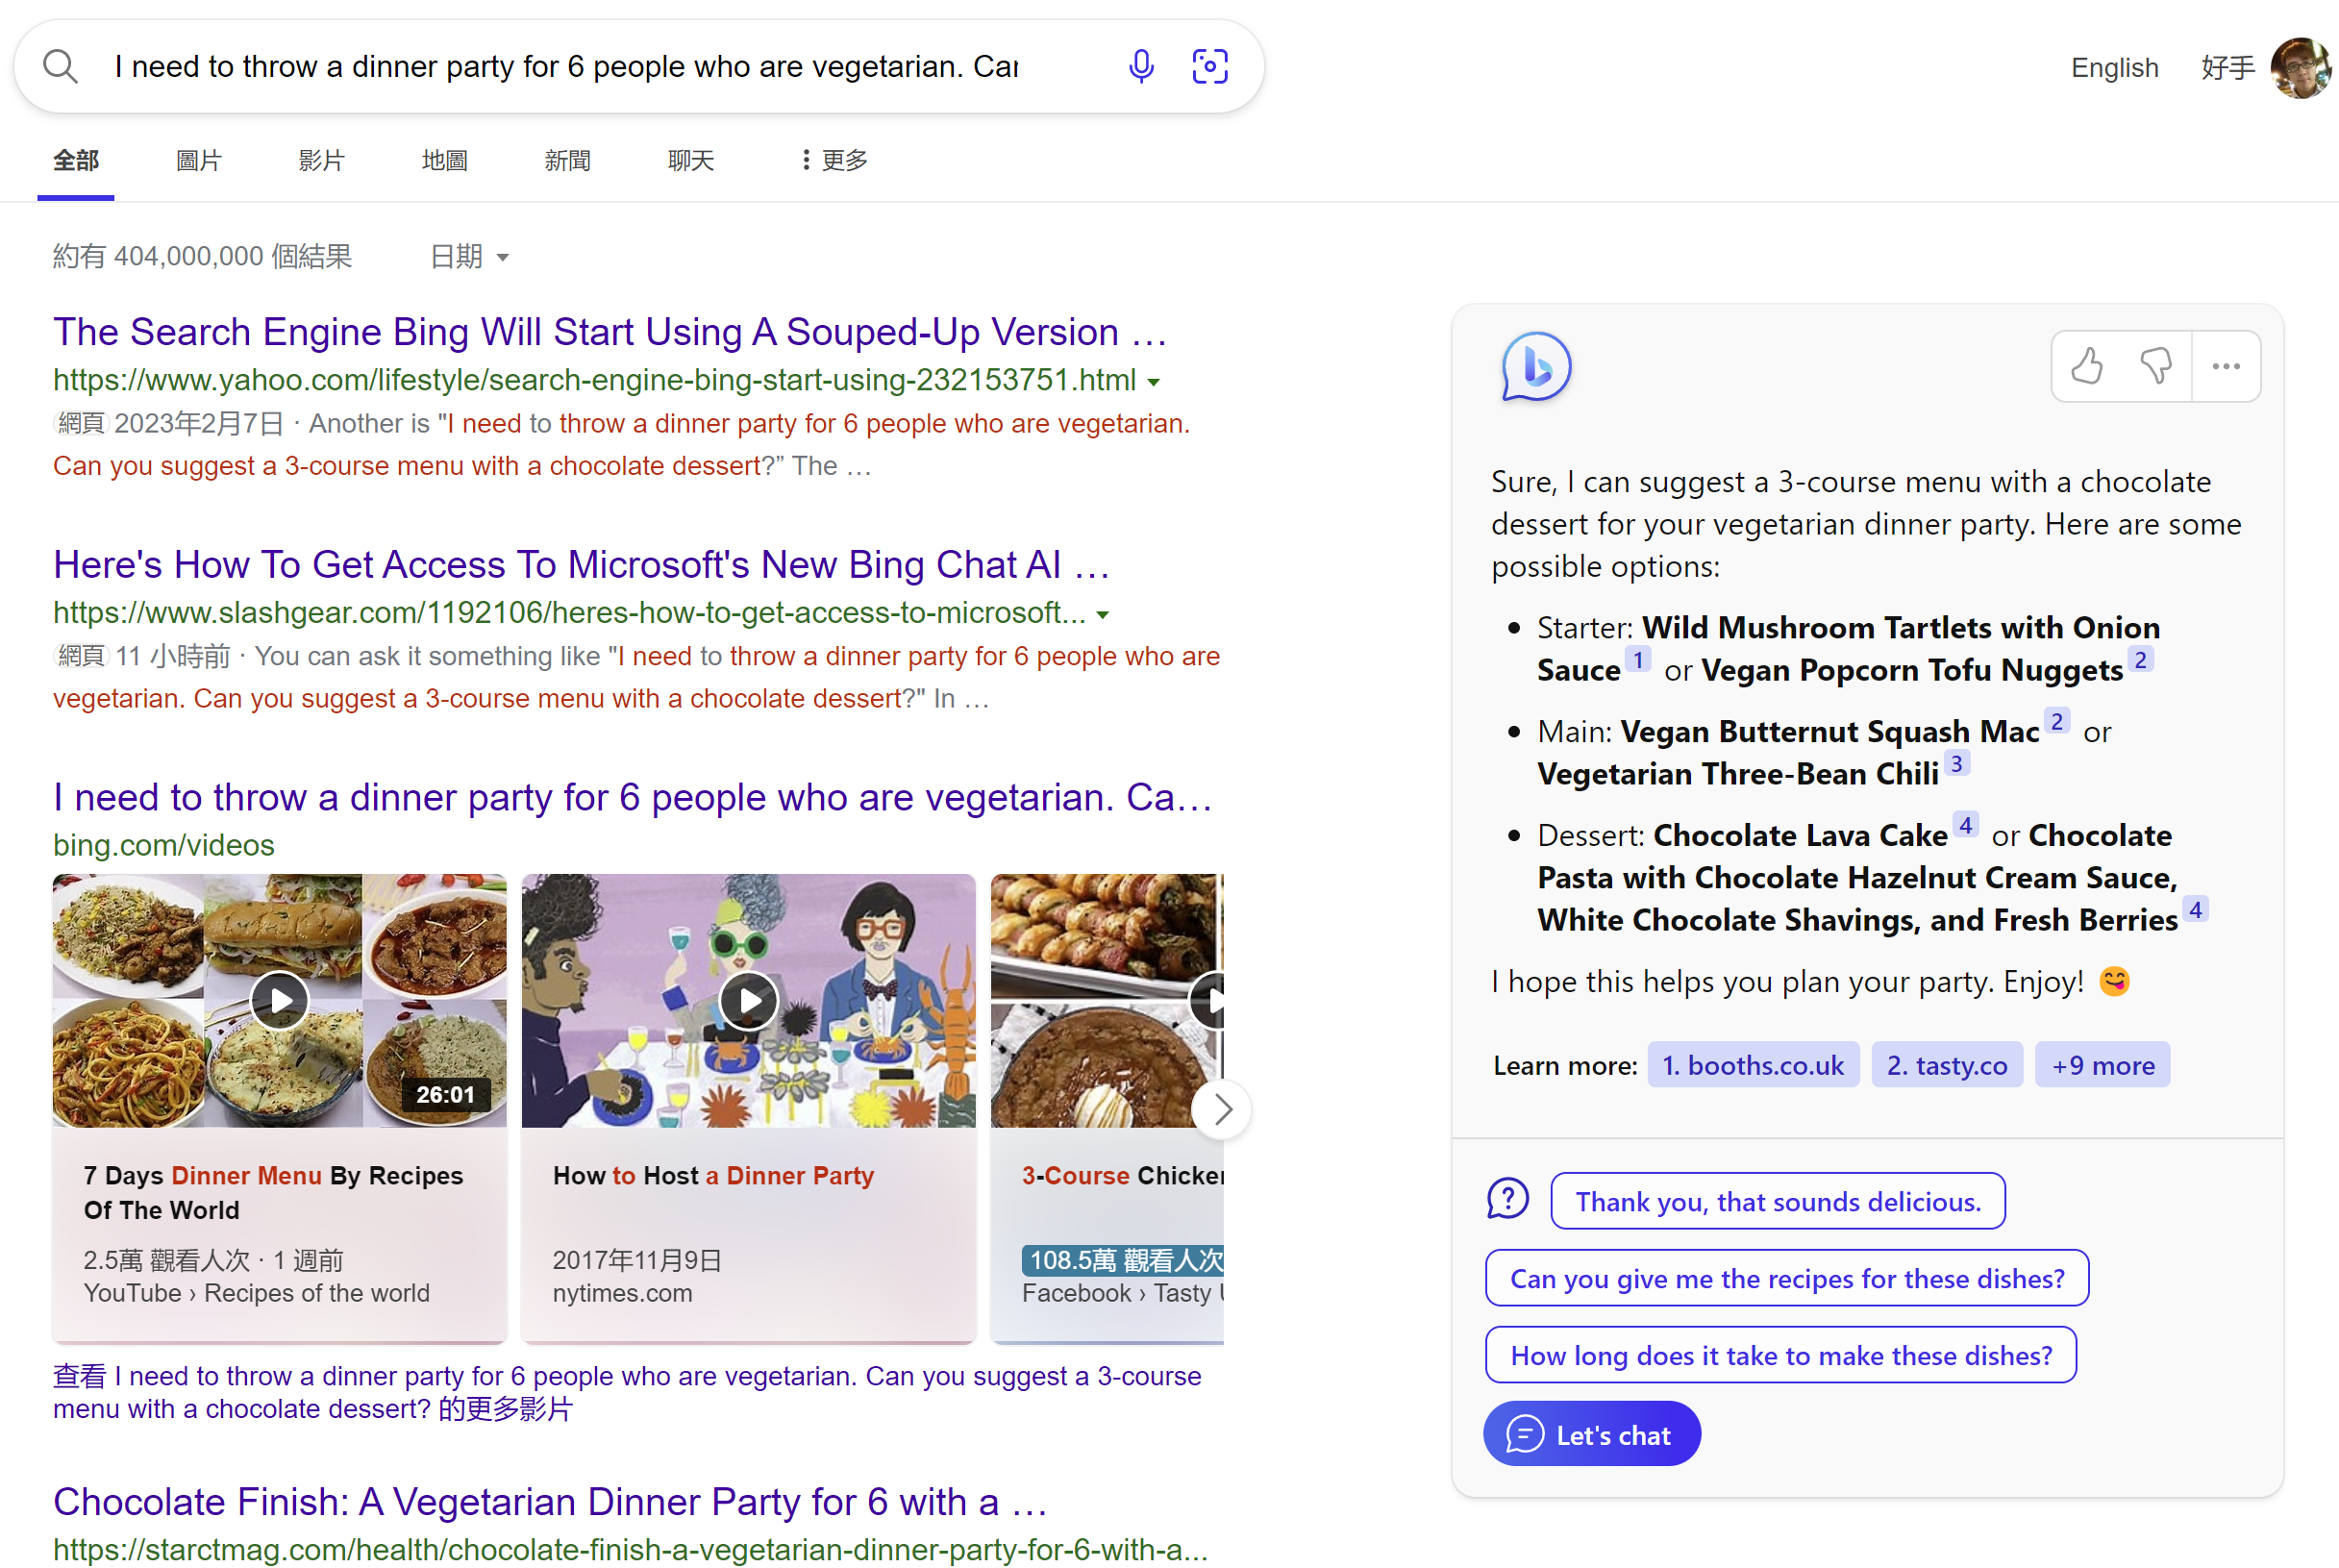Image resolution: width=2339 pixels, height=1568 pixels.
Task: Give thumbs up to Bing answer
Action: pos(2086,366)
